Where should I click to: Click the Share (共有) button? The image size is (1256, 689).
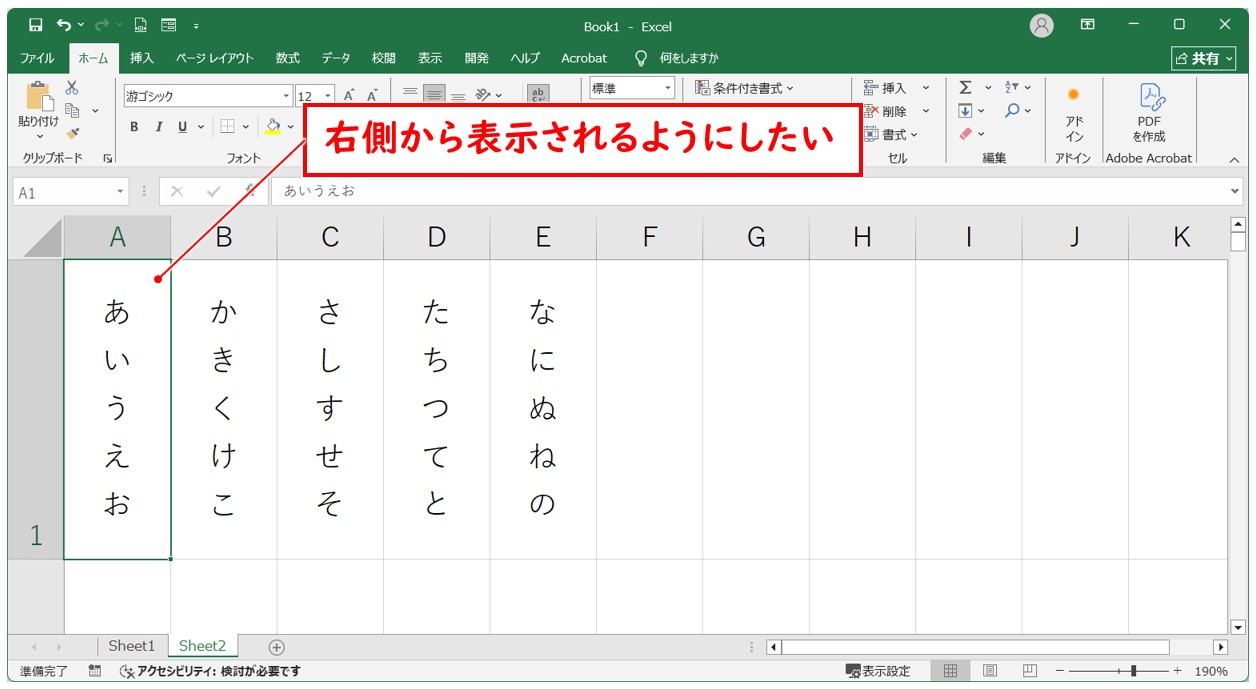1204,58
